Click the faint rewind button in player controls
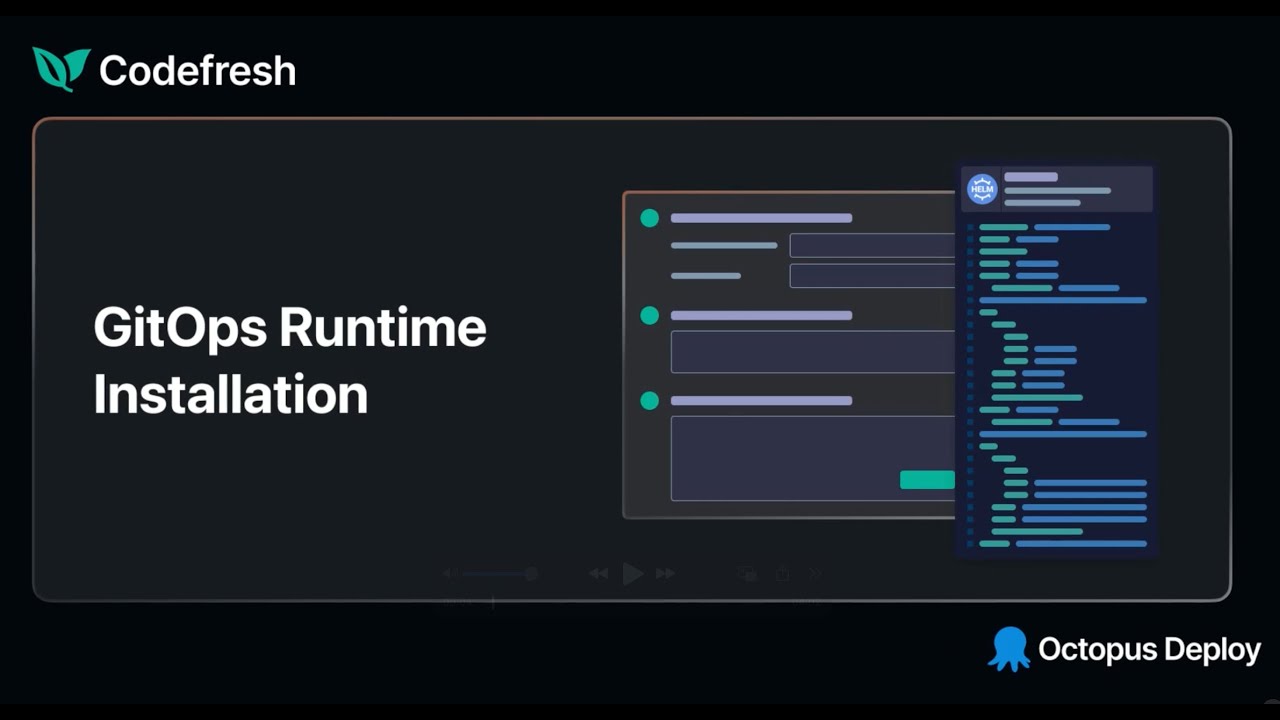The image size is (1280, 720). [x=598, y=573]
